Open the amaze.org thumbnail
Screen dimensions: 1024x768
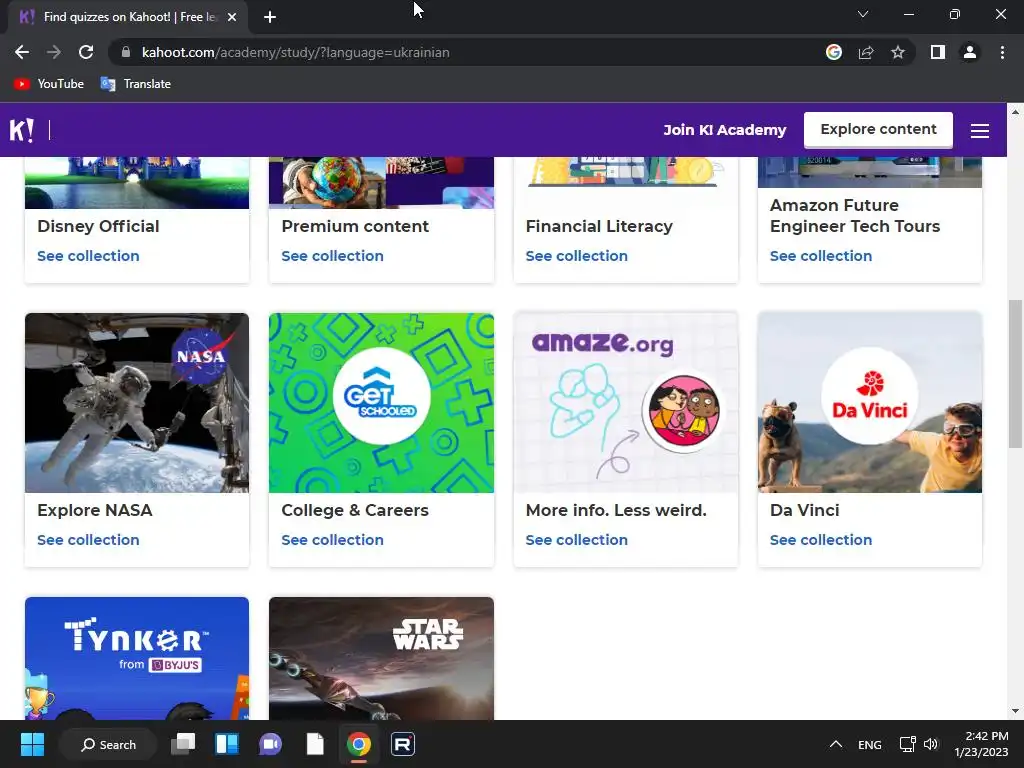click(x=626, y=402)
